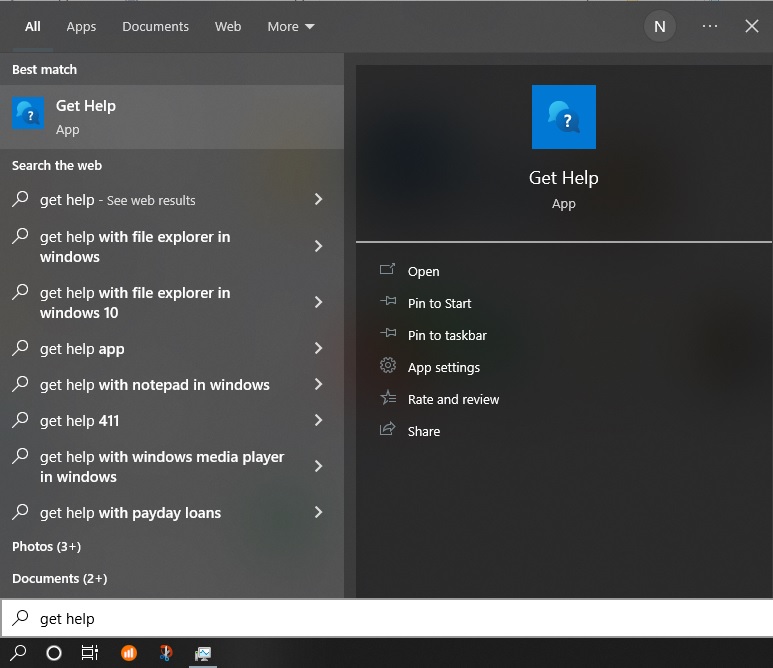Click the Rate and review star icon
This screenshot has height=668, width=773.
388,397
